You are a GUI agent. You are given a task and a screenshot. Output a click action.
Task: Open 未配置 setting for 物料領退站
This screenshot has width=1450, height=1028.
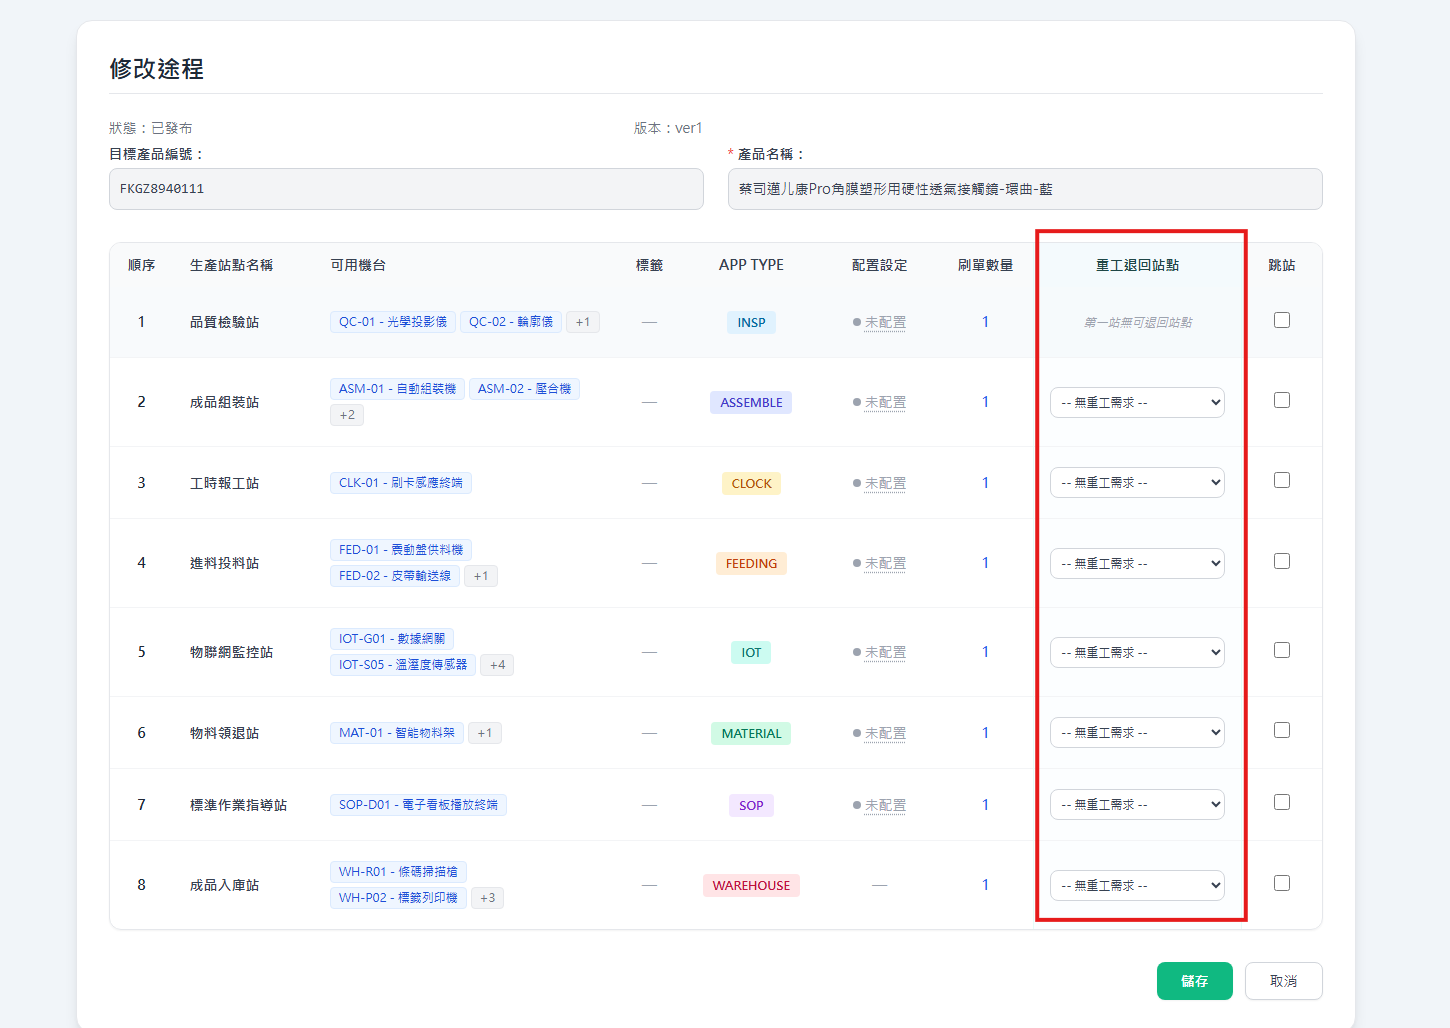point(885,733)
